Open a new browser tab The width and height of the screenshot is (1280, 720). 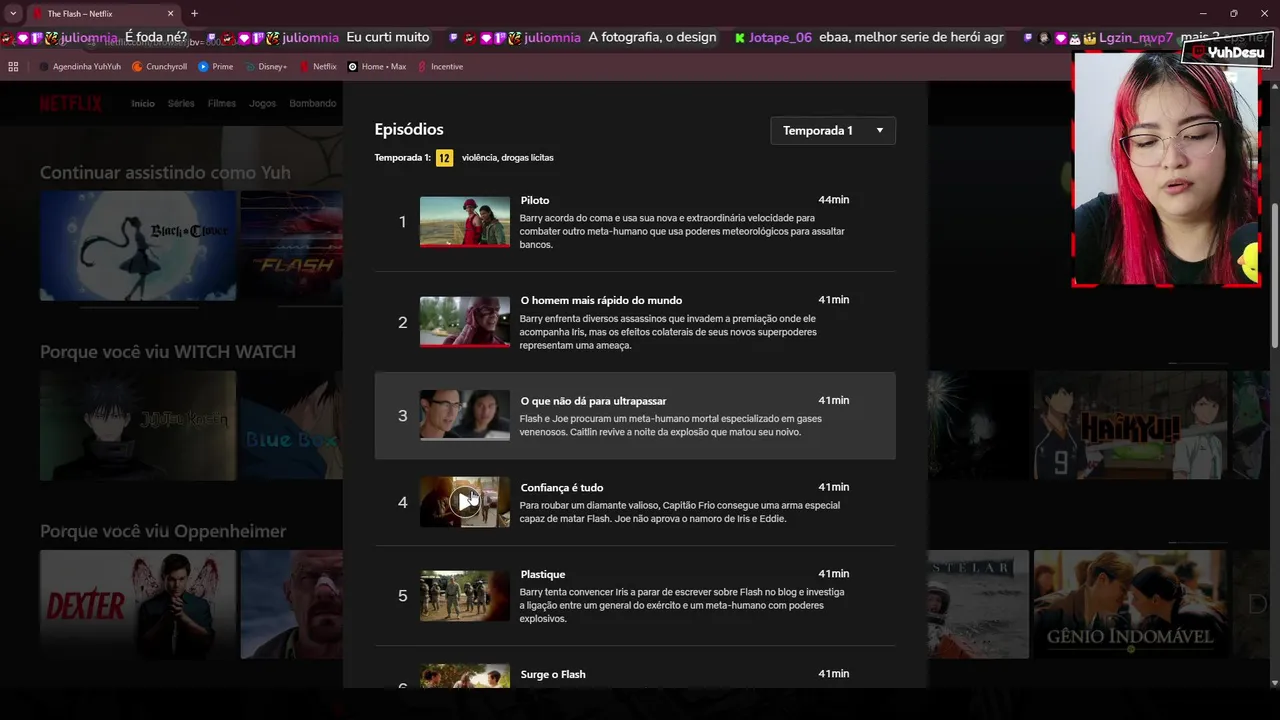(194, 14)
